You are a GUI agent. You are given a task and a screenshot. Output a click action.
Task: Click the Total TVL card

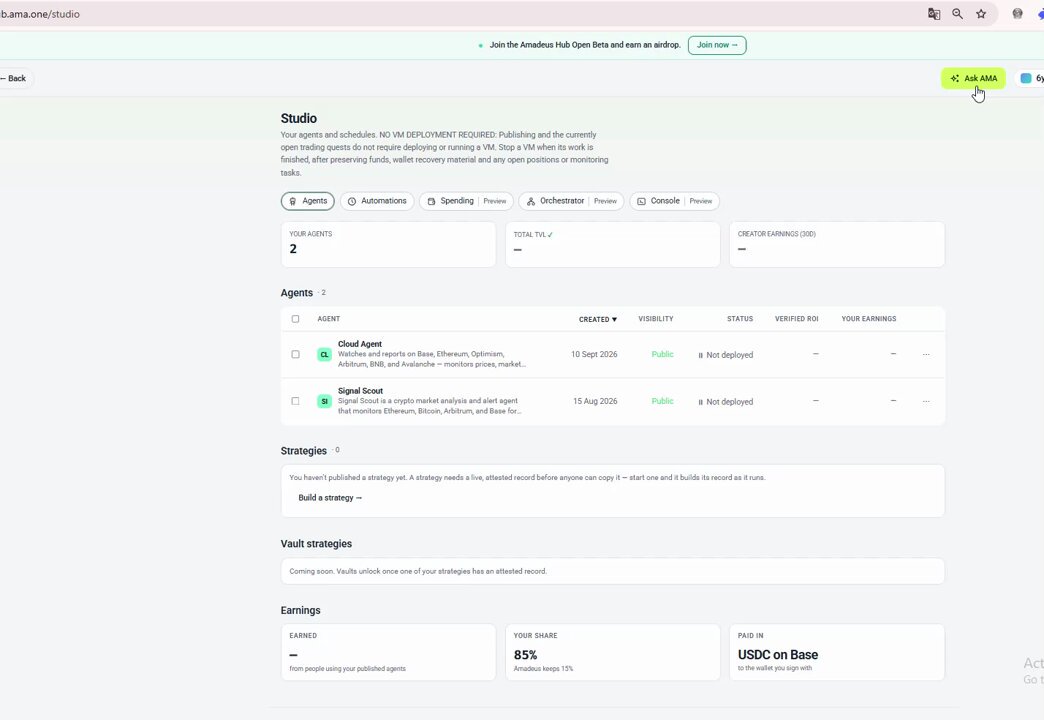coord(613,244)
